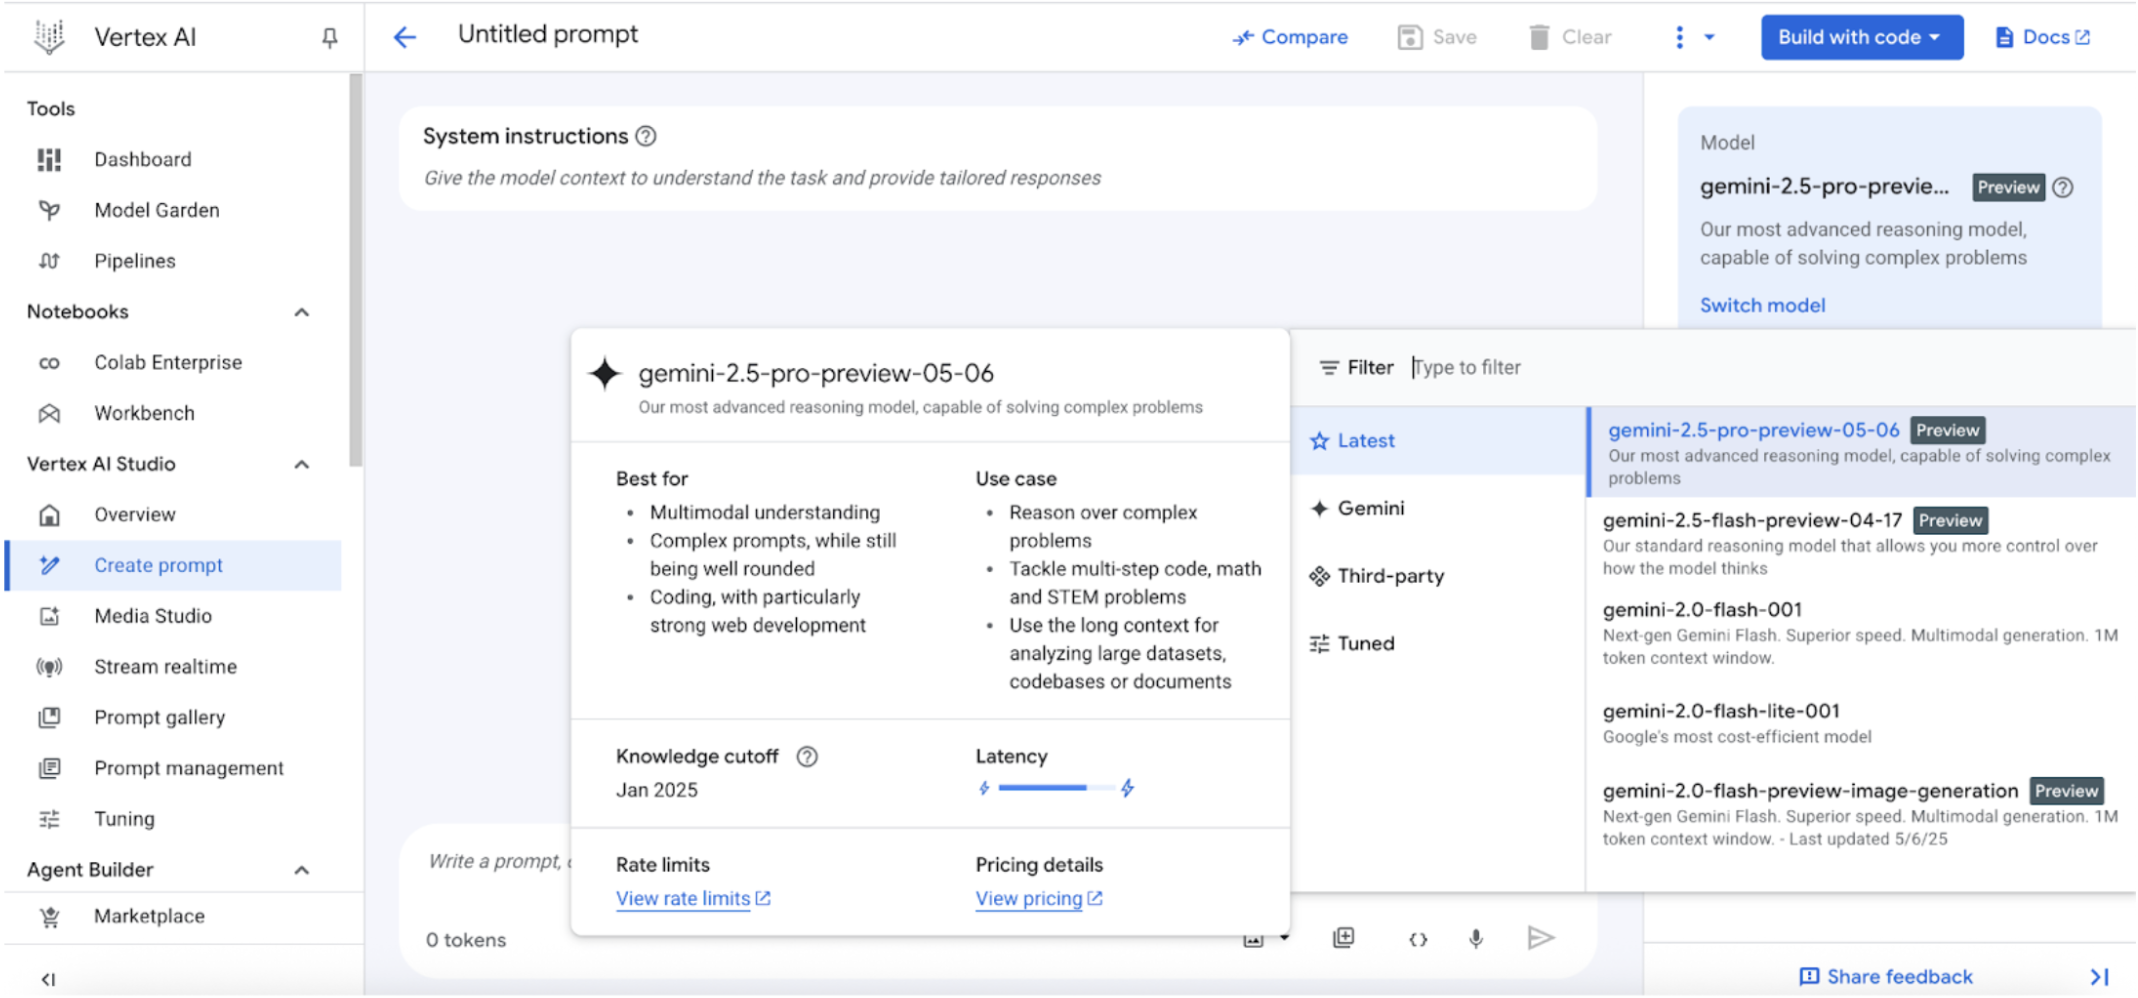Open Pipelines
This screenshot has width=2138, height=998.
[135, 261]
